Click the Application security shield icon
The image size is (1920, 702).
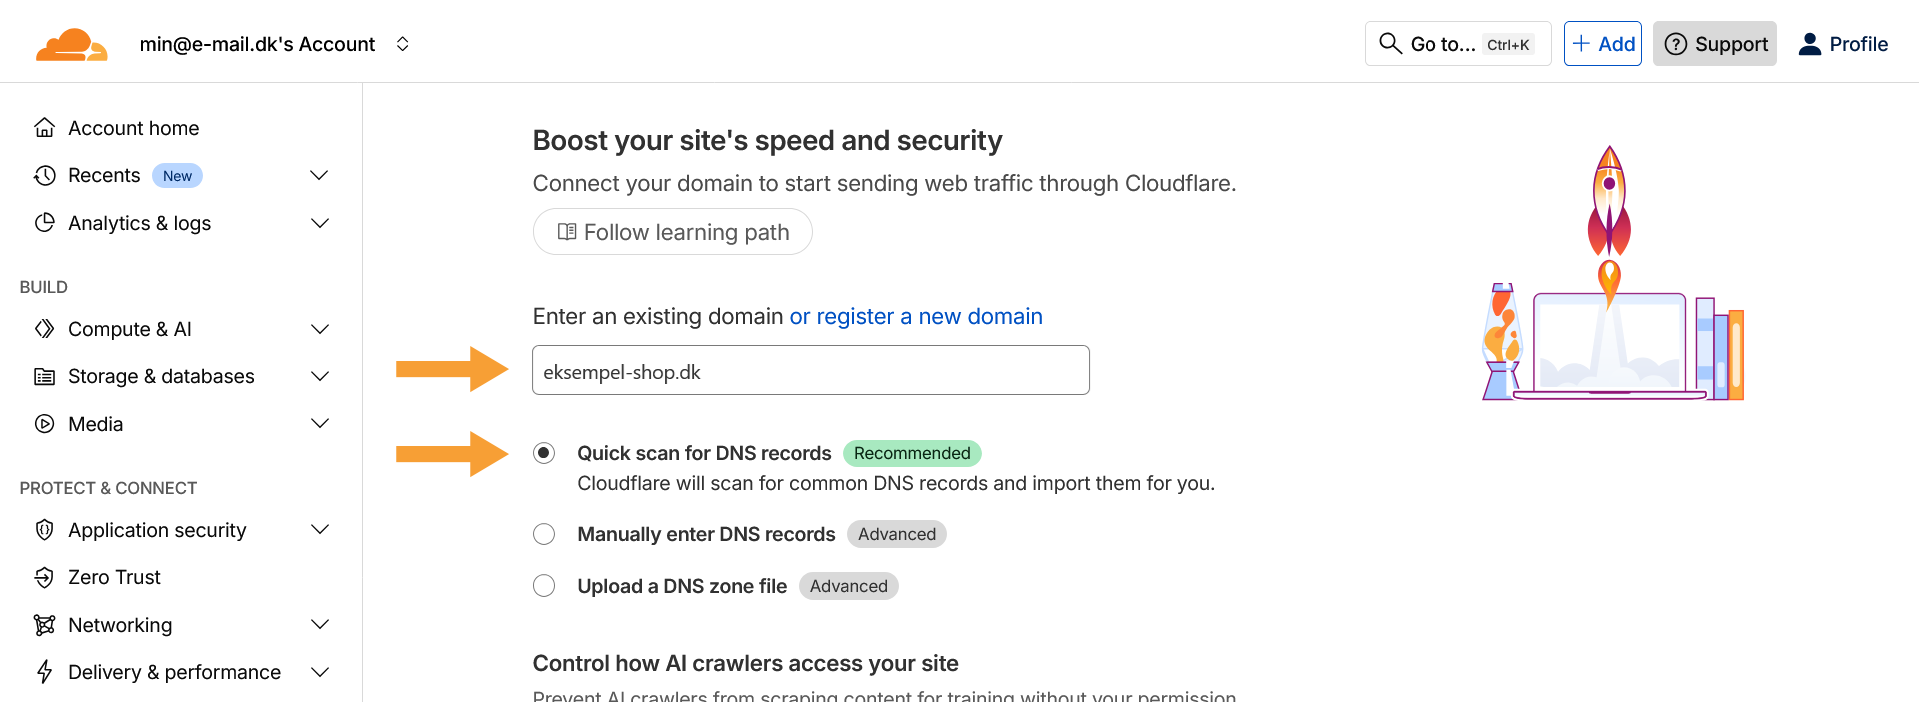coord(44,530)
